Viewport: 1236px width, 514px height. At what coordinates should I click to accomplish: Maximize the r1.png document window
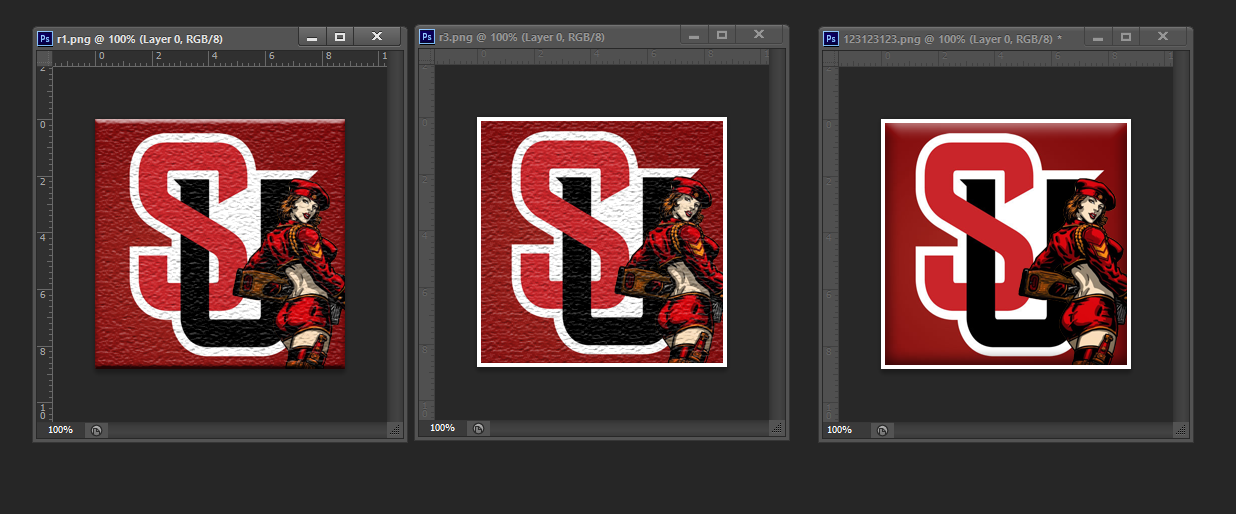pos(340,37)
